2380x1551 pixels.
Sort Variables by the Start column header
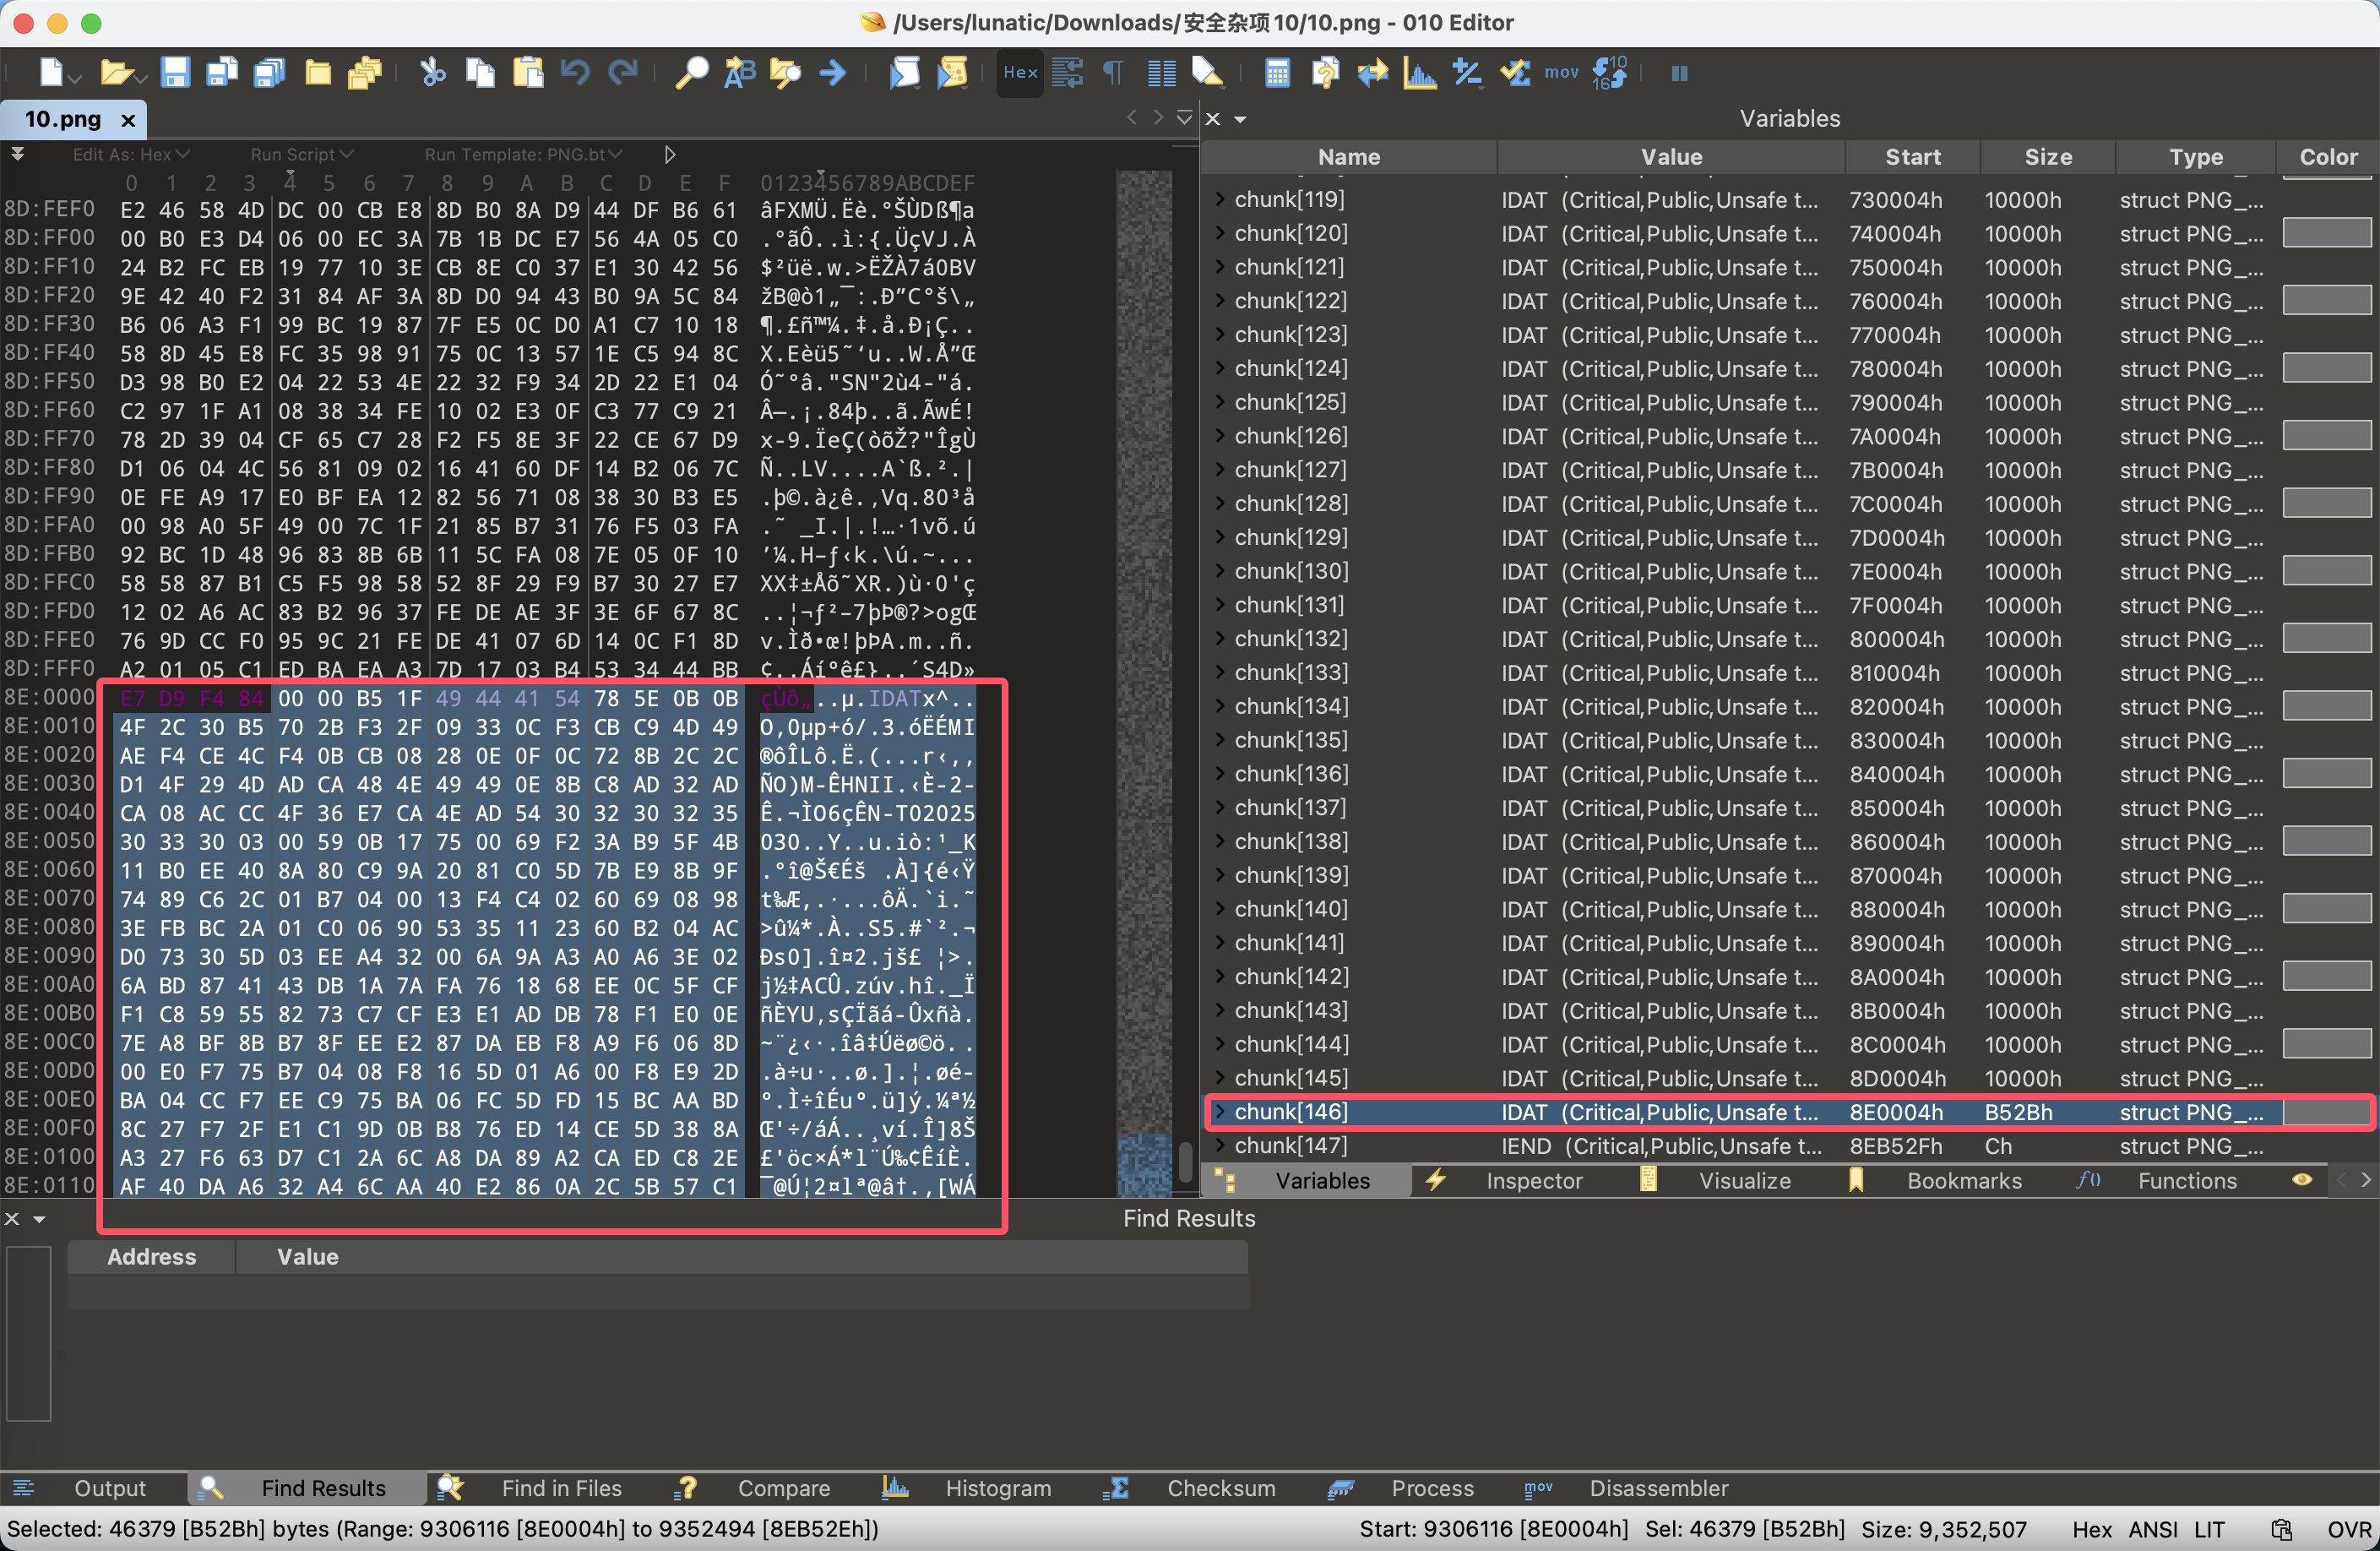click(x=1912, y=157)
